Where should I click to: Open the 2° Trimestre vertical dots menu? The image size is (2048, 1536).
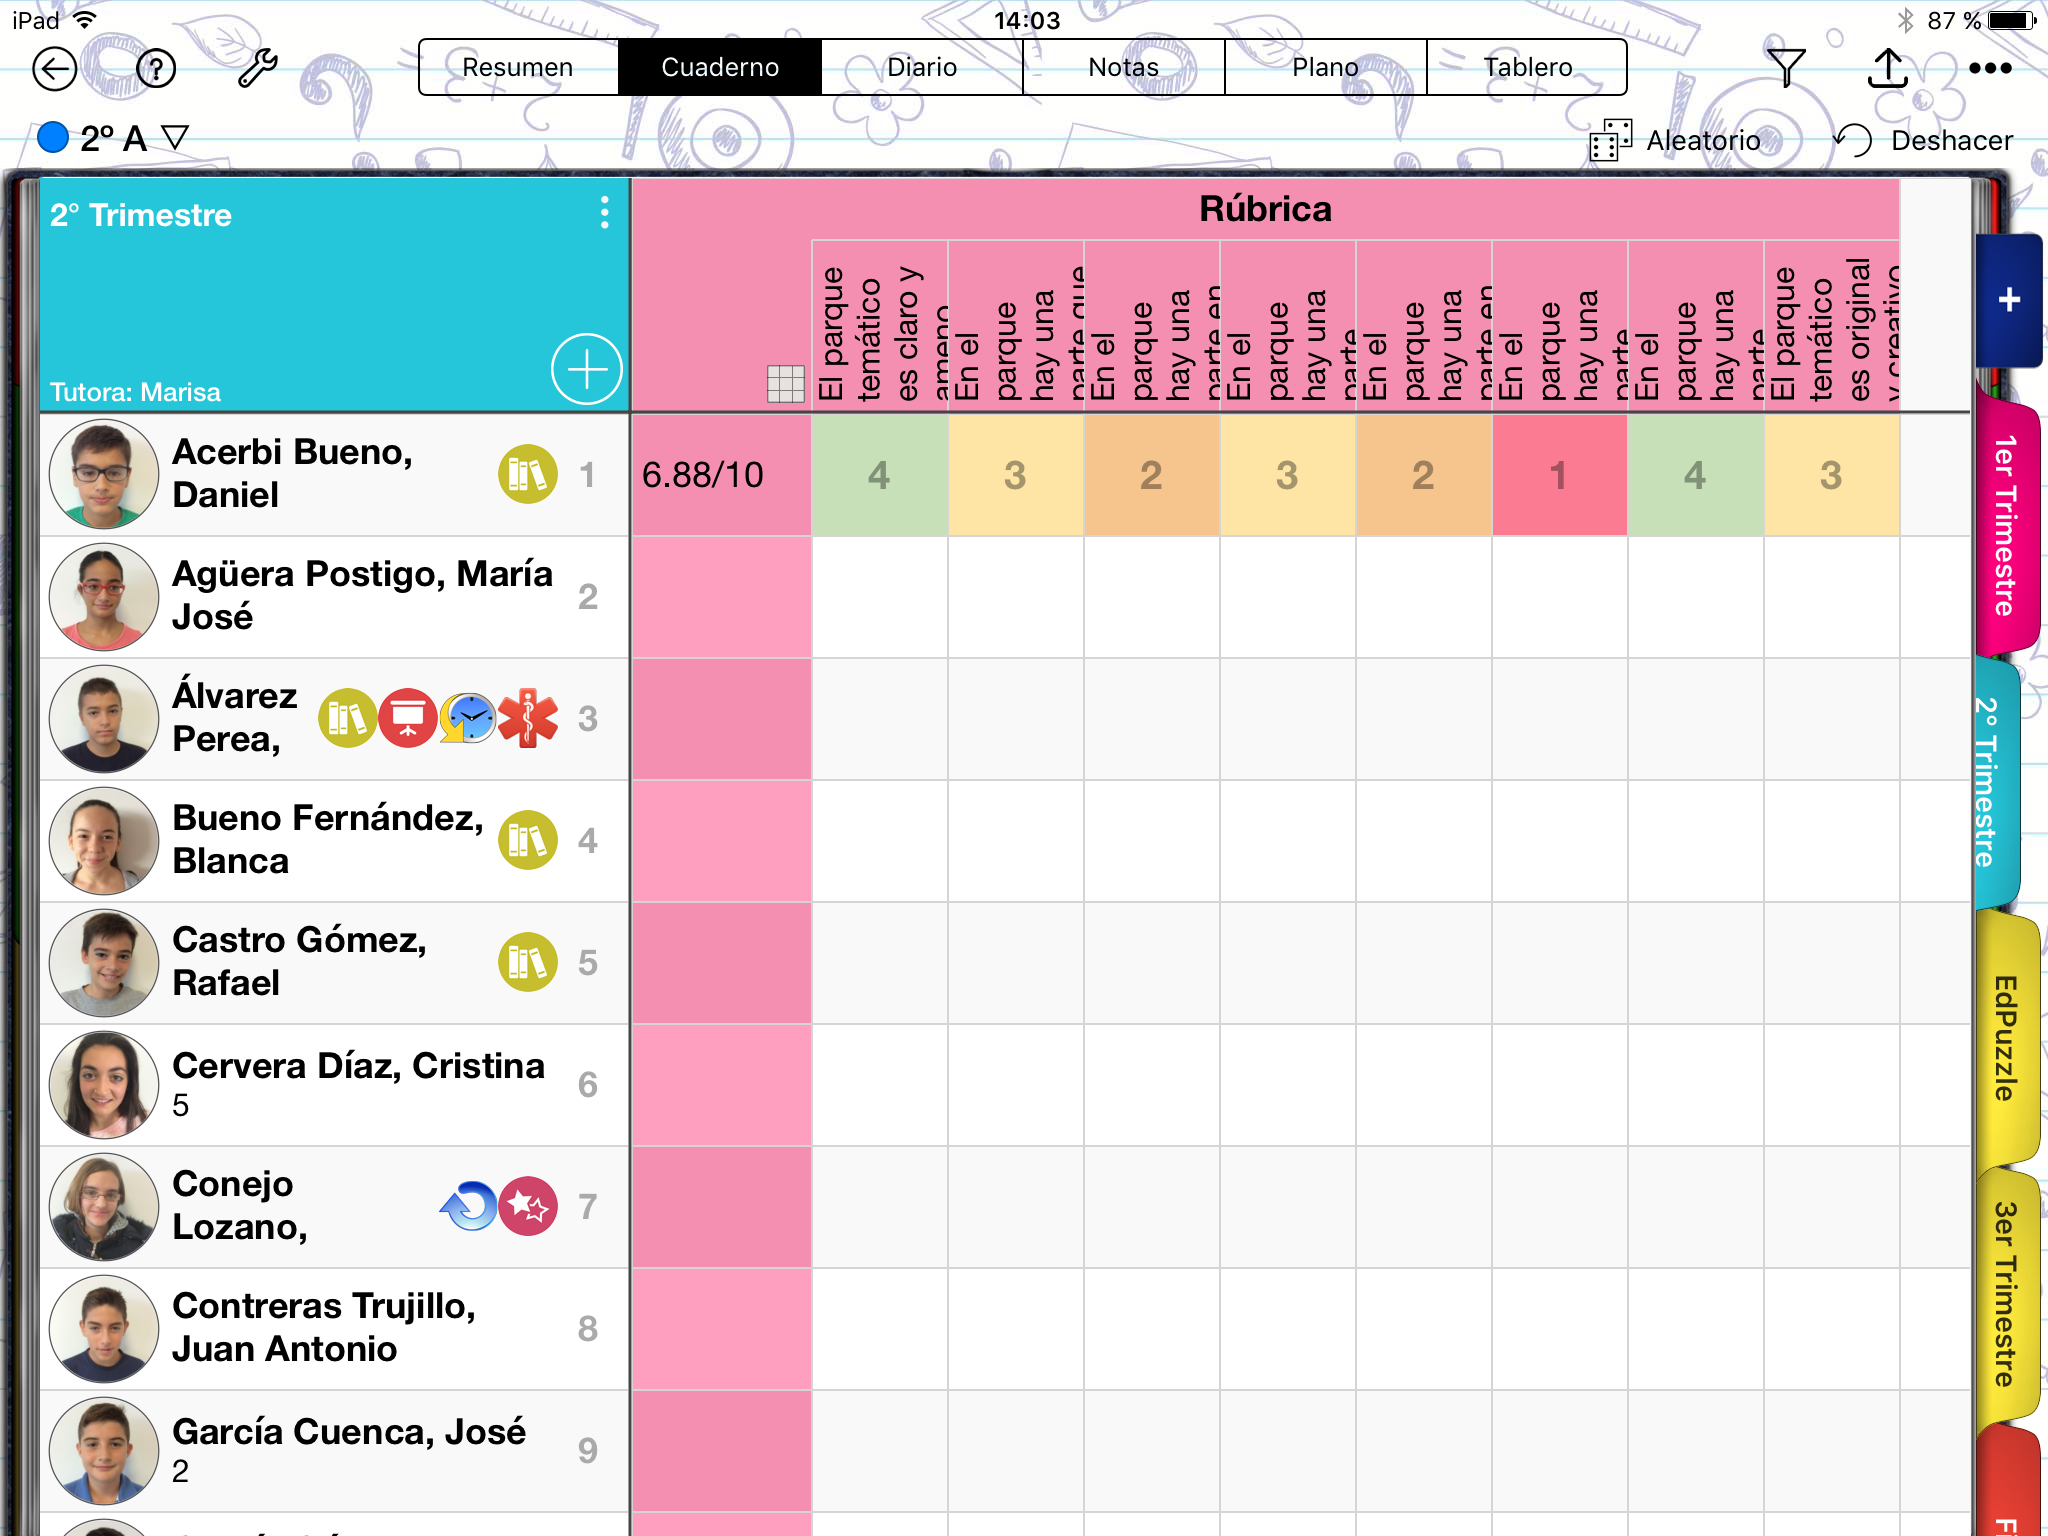coord(604,213)
